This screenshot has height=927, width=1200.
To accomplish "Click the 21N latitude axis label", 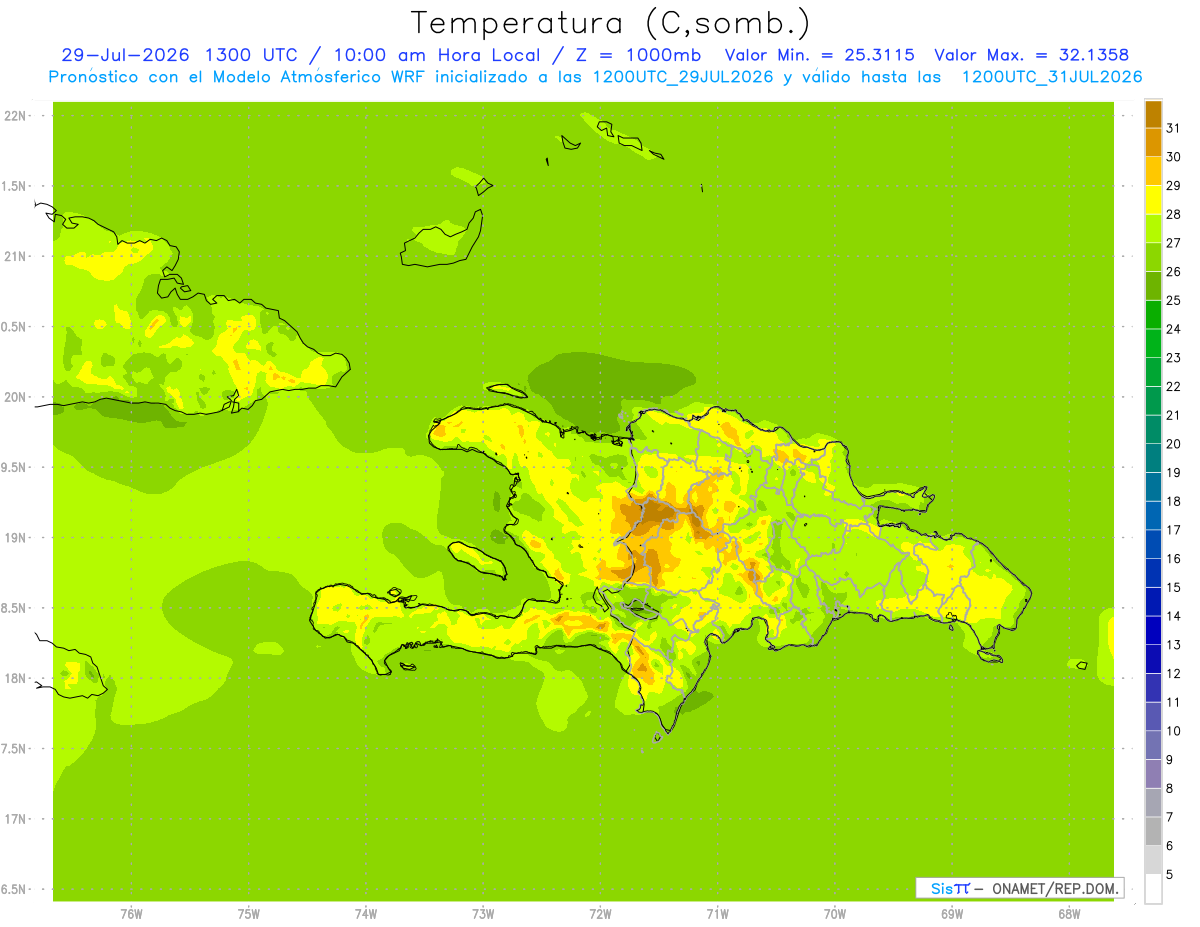I will 16,256.
